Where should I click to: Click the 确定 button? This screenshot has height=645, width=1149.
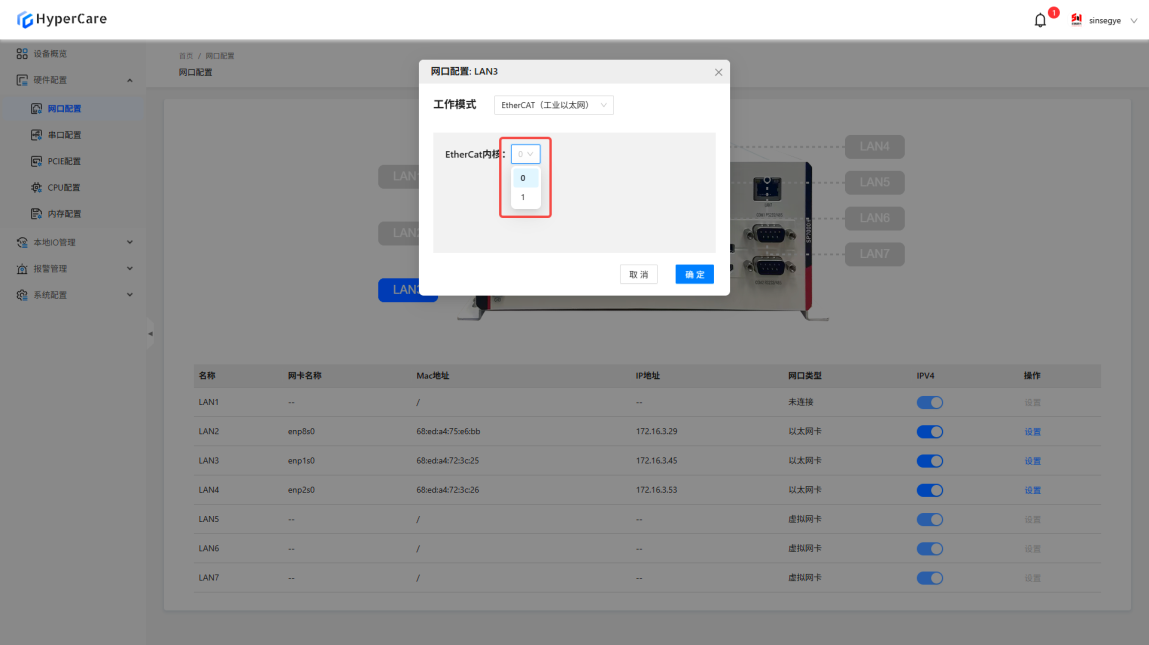[694, 274]
